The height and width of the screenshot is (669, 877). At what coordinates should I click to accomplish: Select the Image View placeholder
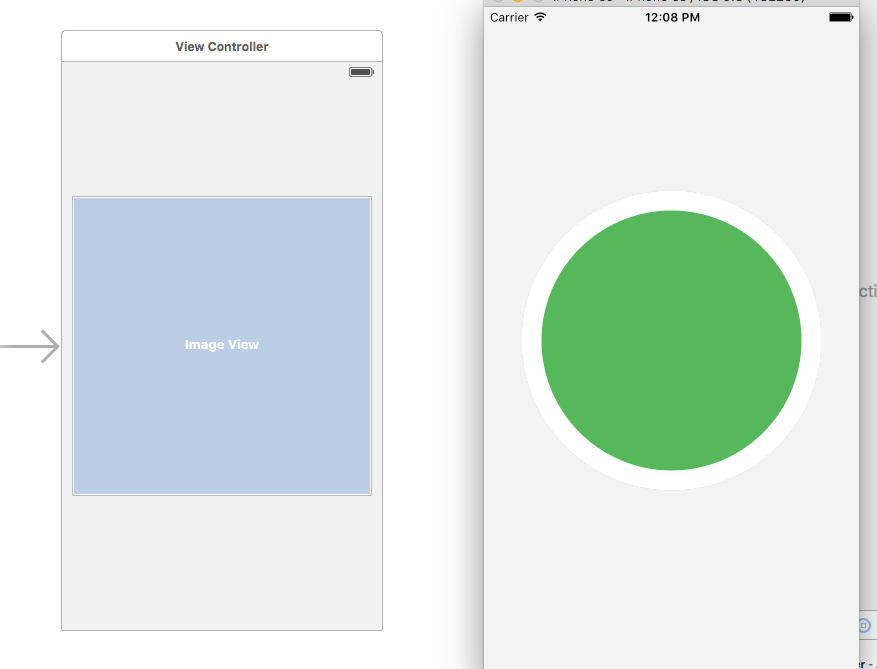click(221, 345)
